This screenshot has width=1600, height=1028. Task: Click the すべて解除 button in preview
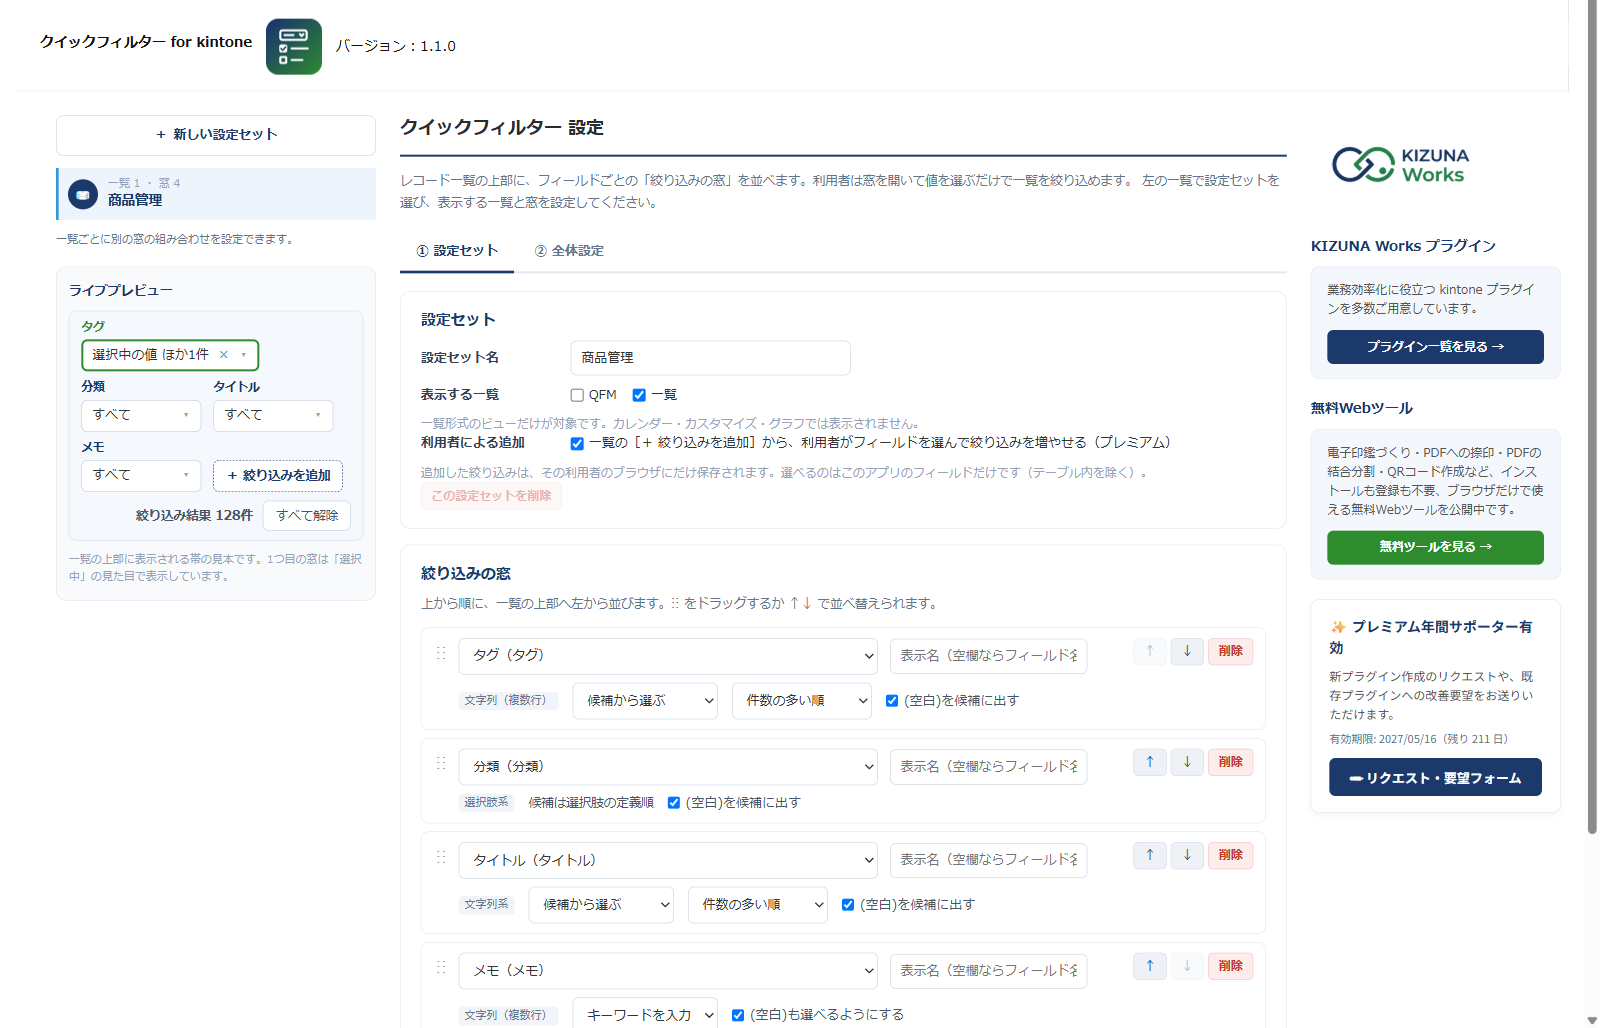click(x=307, y=516)
